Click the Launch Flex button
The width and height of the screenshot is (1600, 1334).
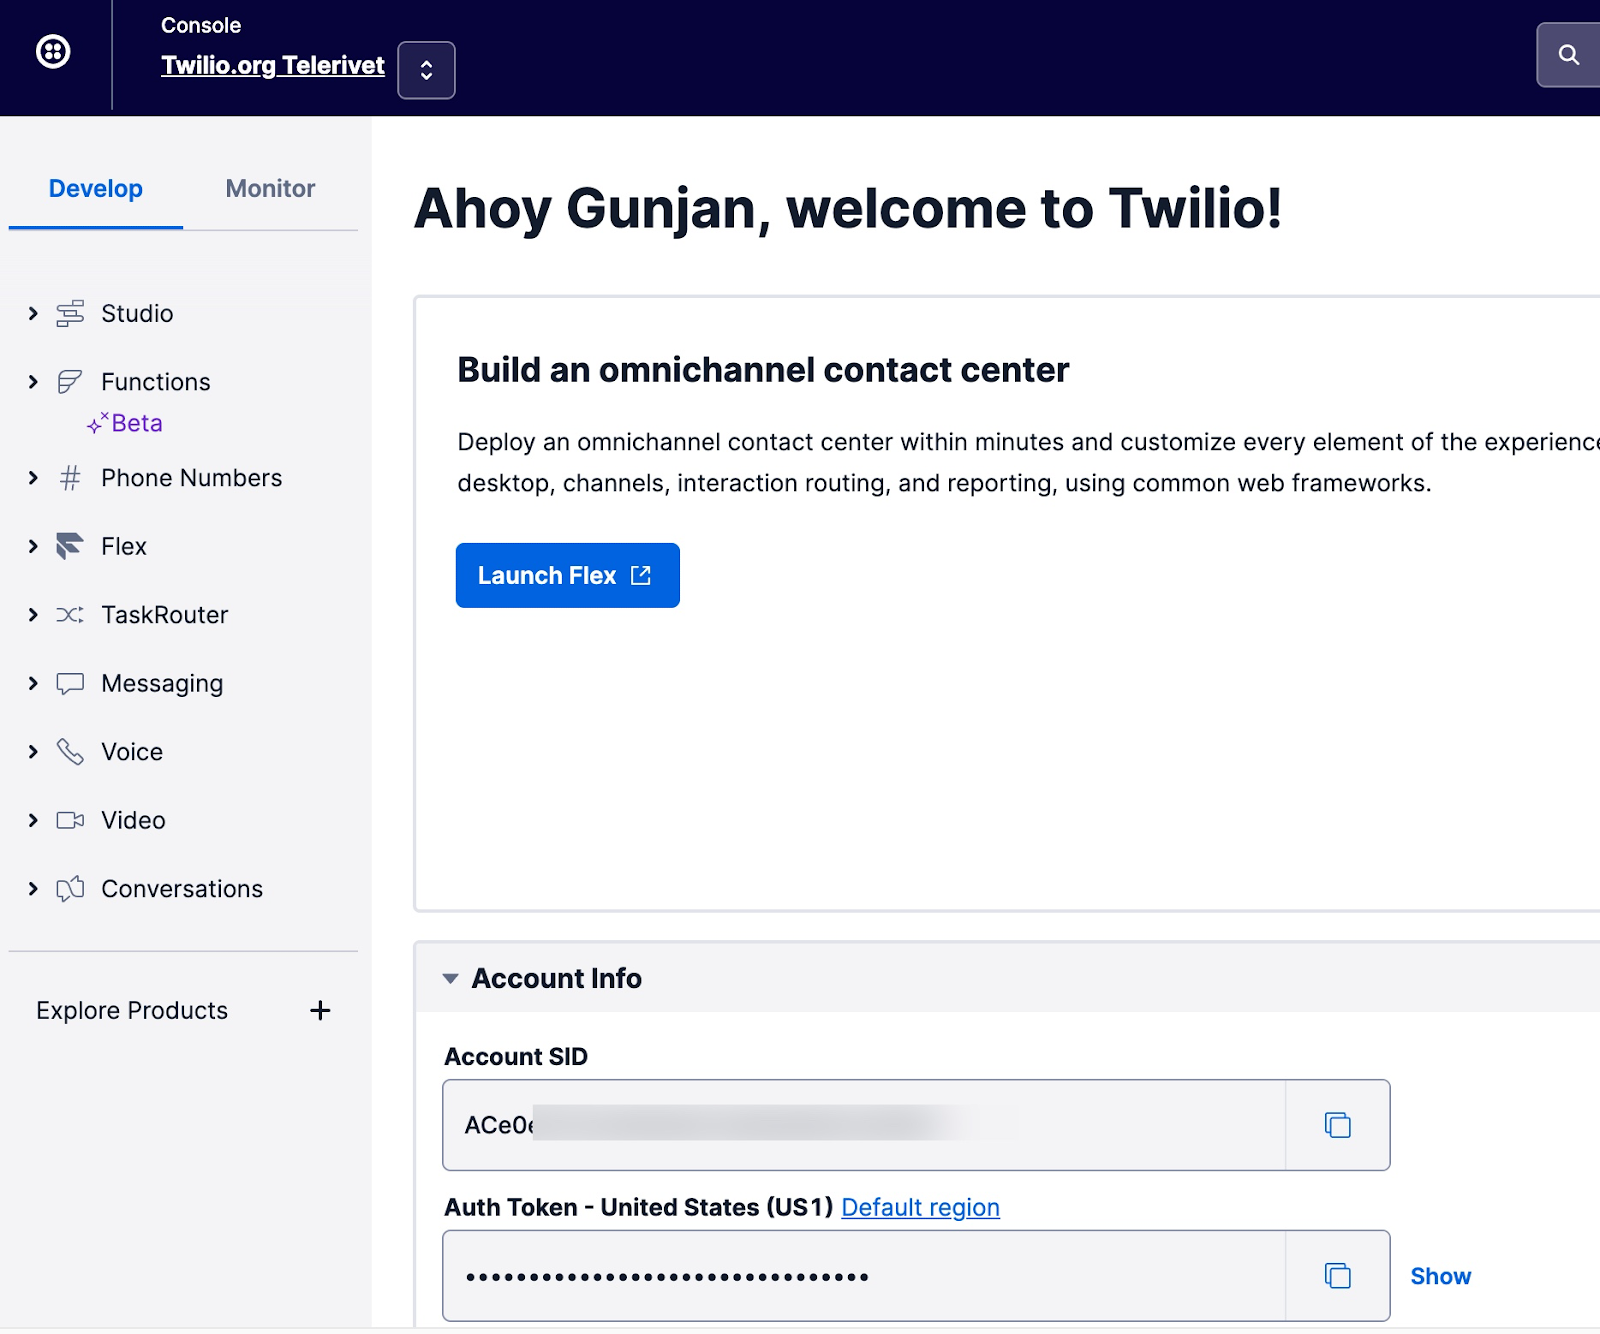(x=568, y=575)
